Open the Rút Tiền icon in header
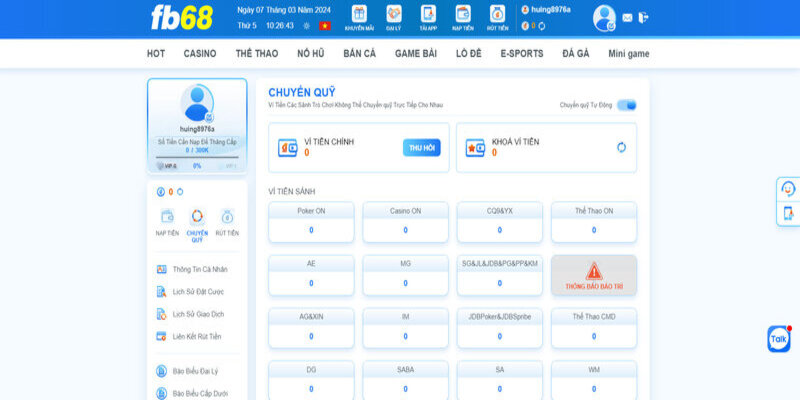Image resolution: width=800 pixels, height=400 pixels. (497, 14)
